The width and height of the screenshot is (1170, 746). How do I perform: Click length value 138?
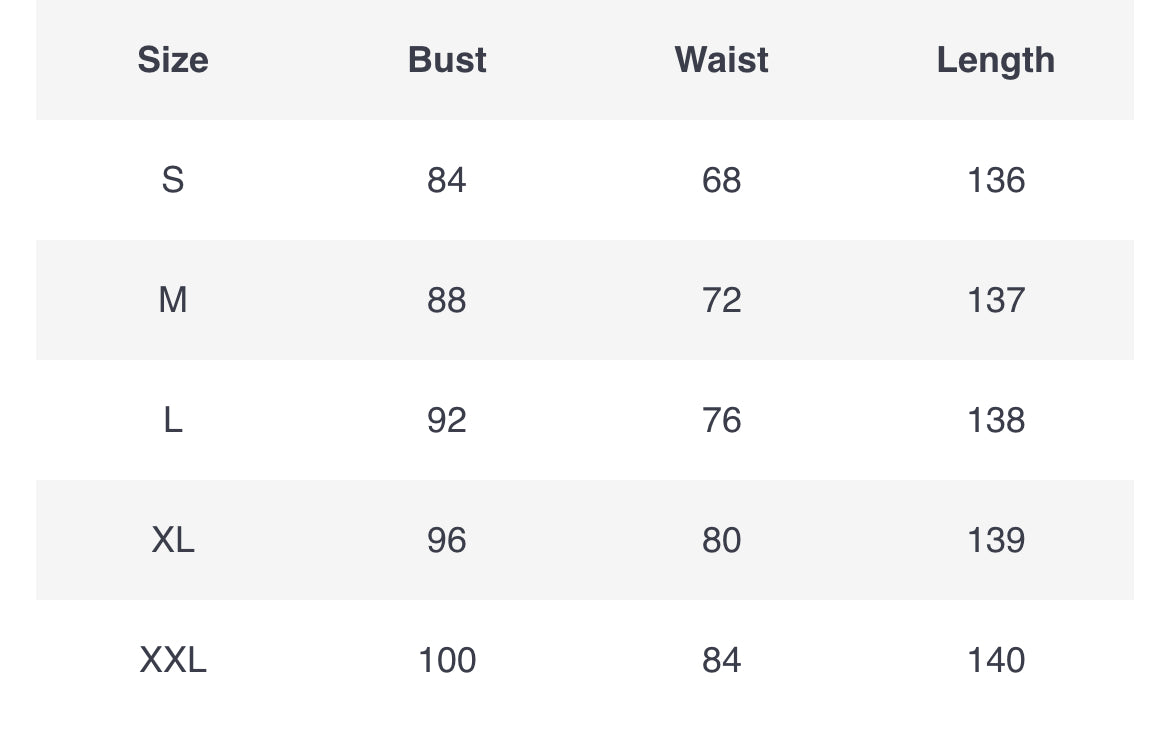coord(996,420)
